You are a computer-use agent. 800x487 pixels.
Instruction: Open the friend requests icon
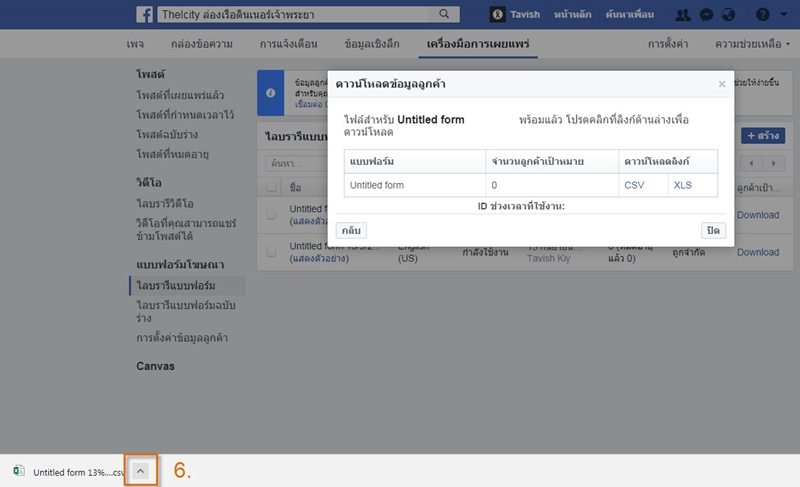coord(683,14)
